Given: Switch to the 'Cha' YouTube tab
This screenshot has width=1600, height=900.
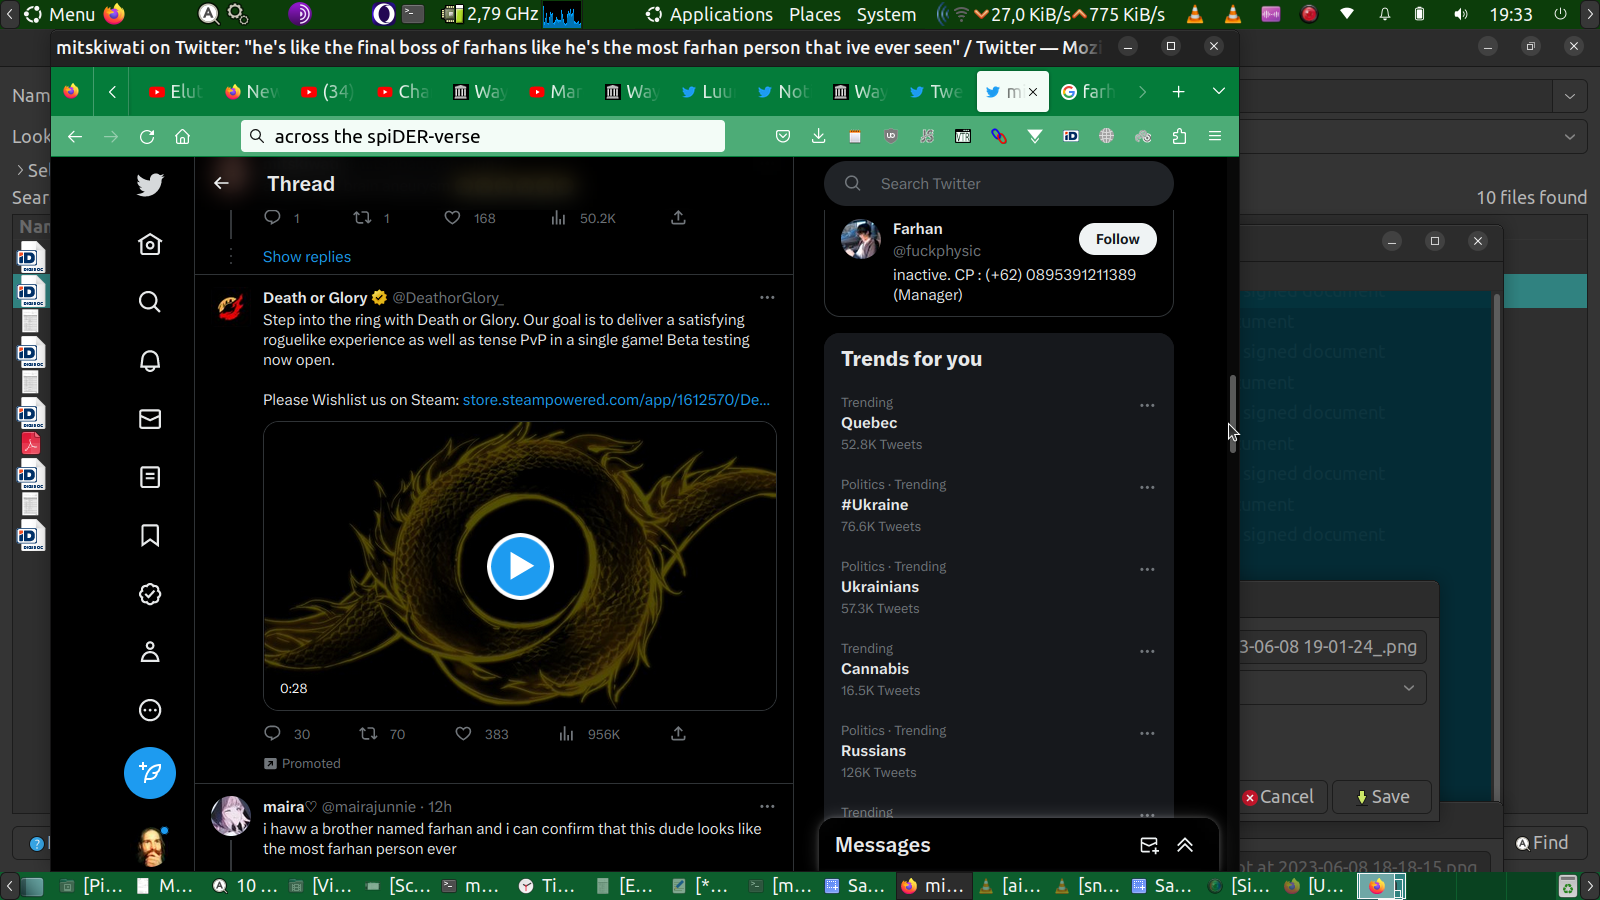Looking at the screenshot, I should 405,92.
